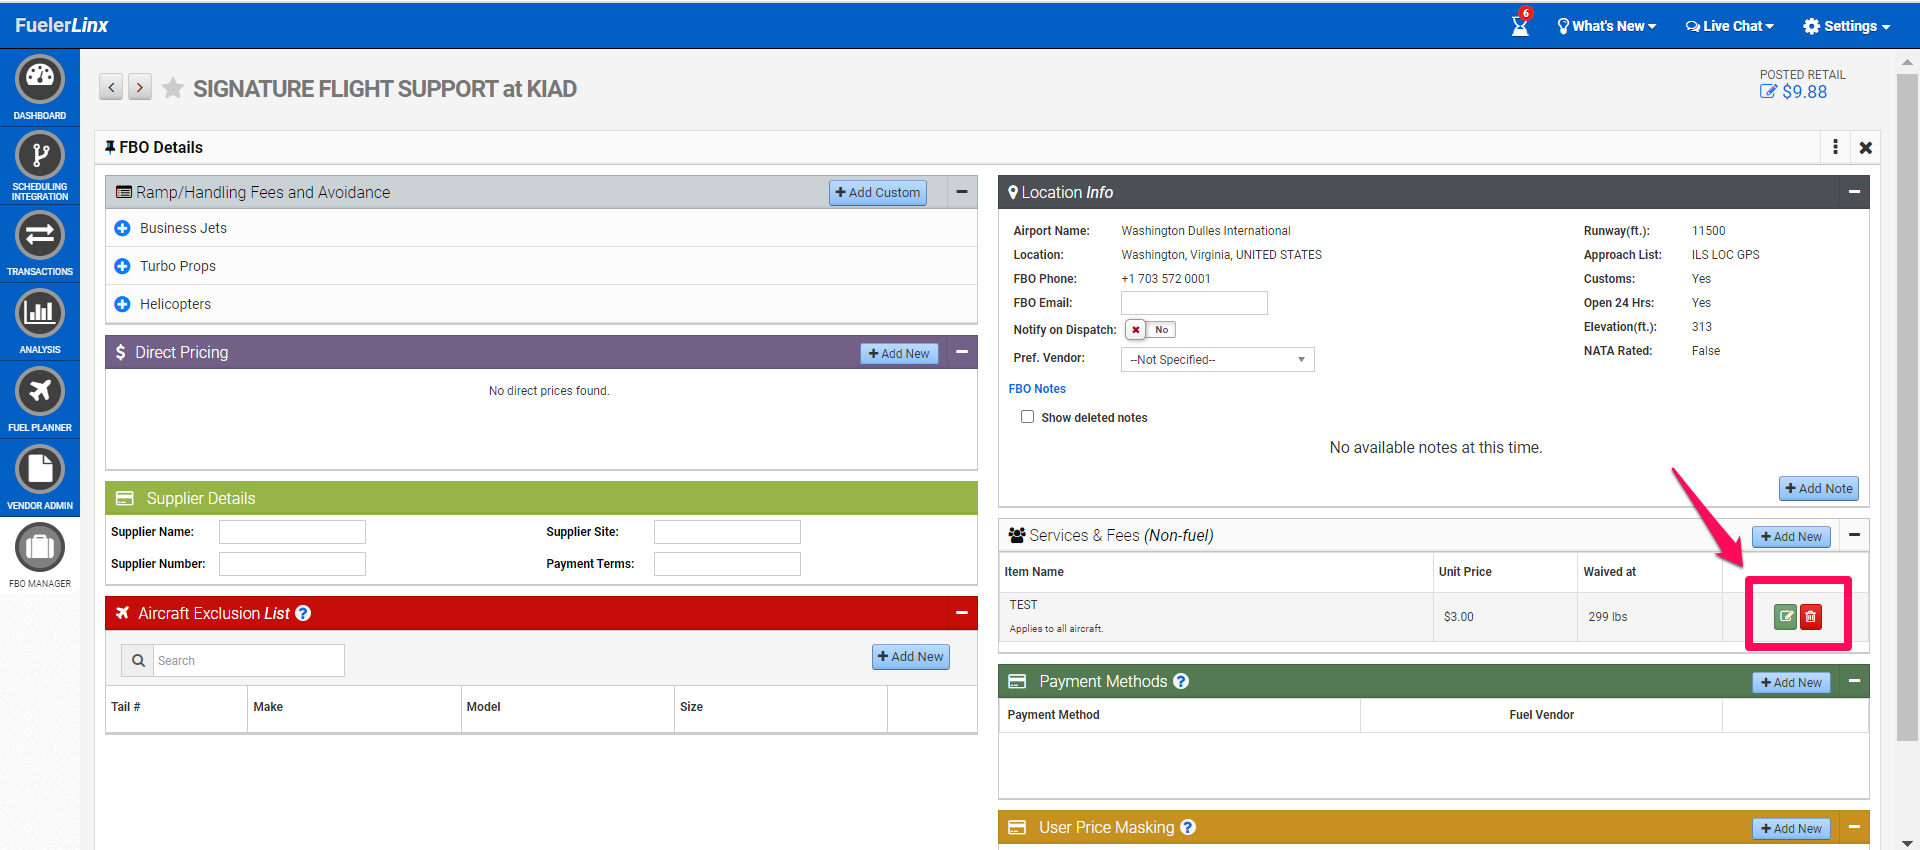Add New service or fee
Image resolution: width=1920 pixels, height=850 pixels.
(1791, 537)
